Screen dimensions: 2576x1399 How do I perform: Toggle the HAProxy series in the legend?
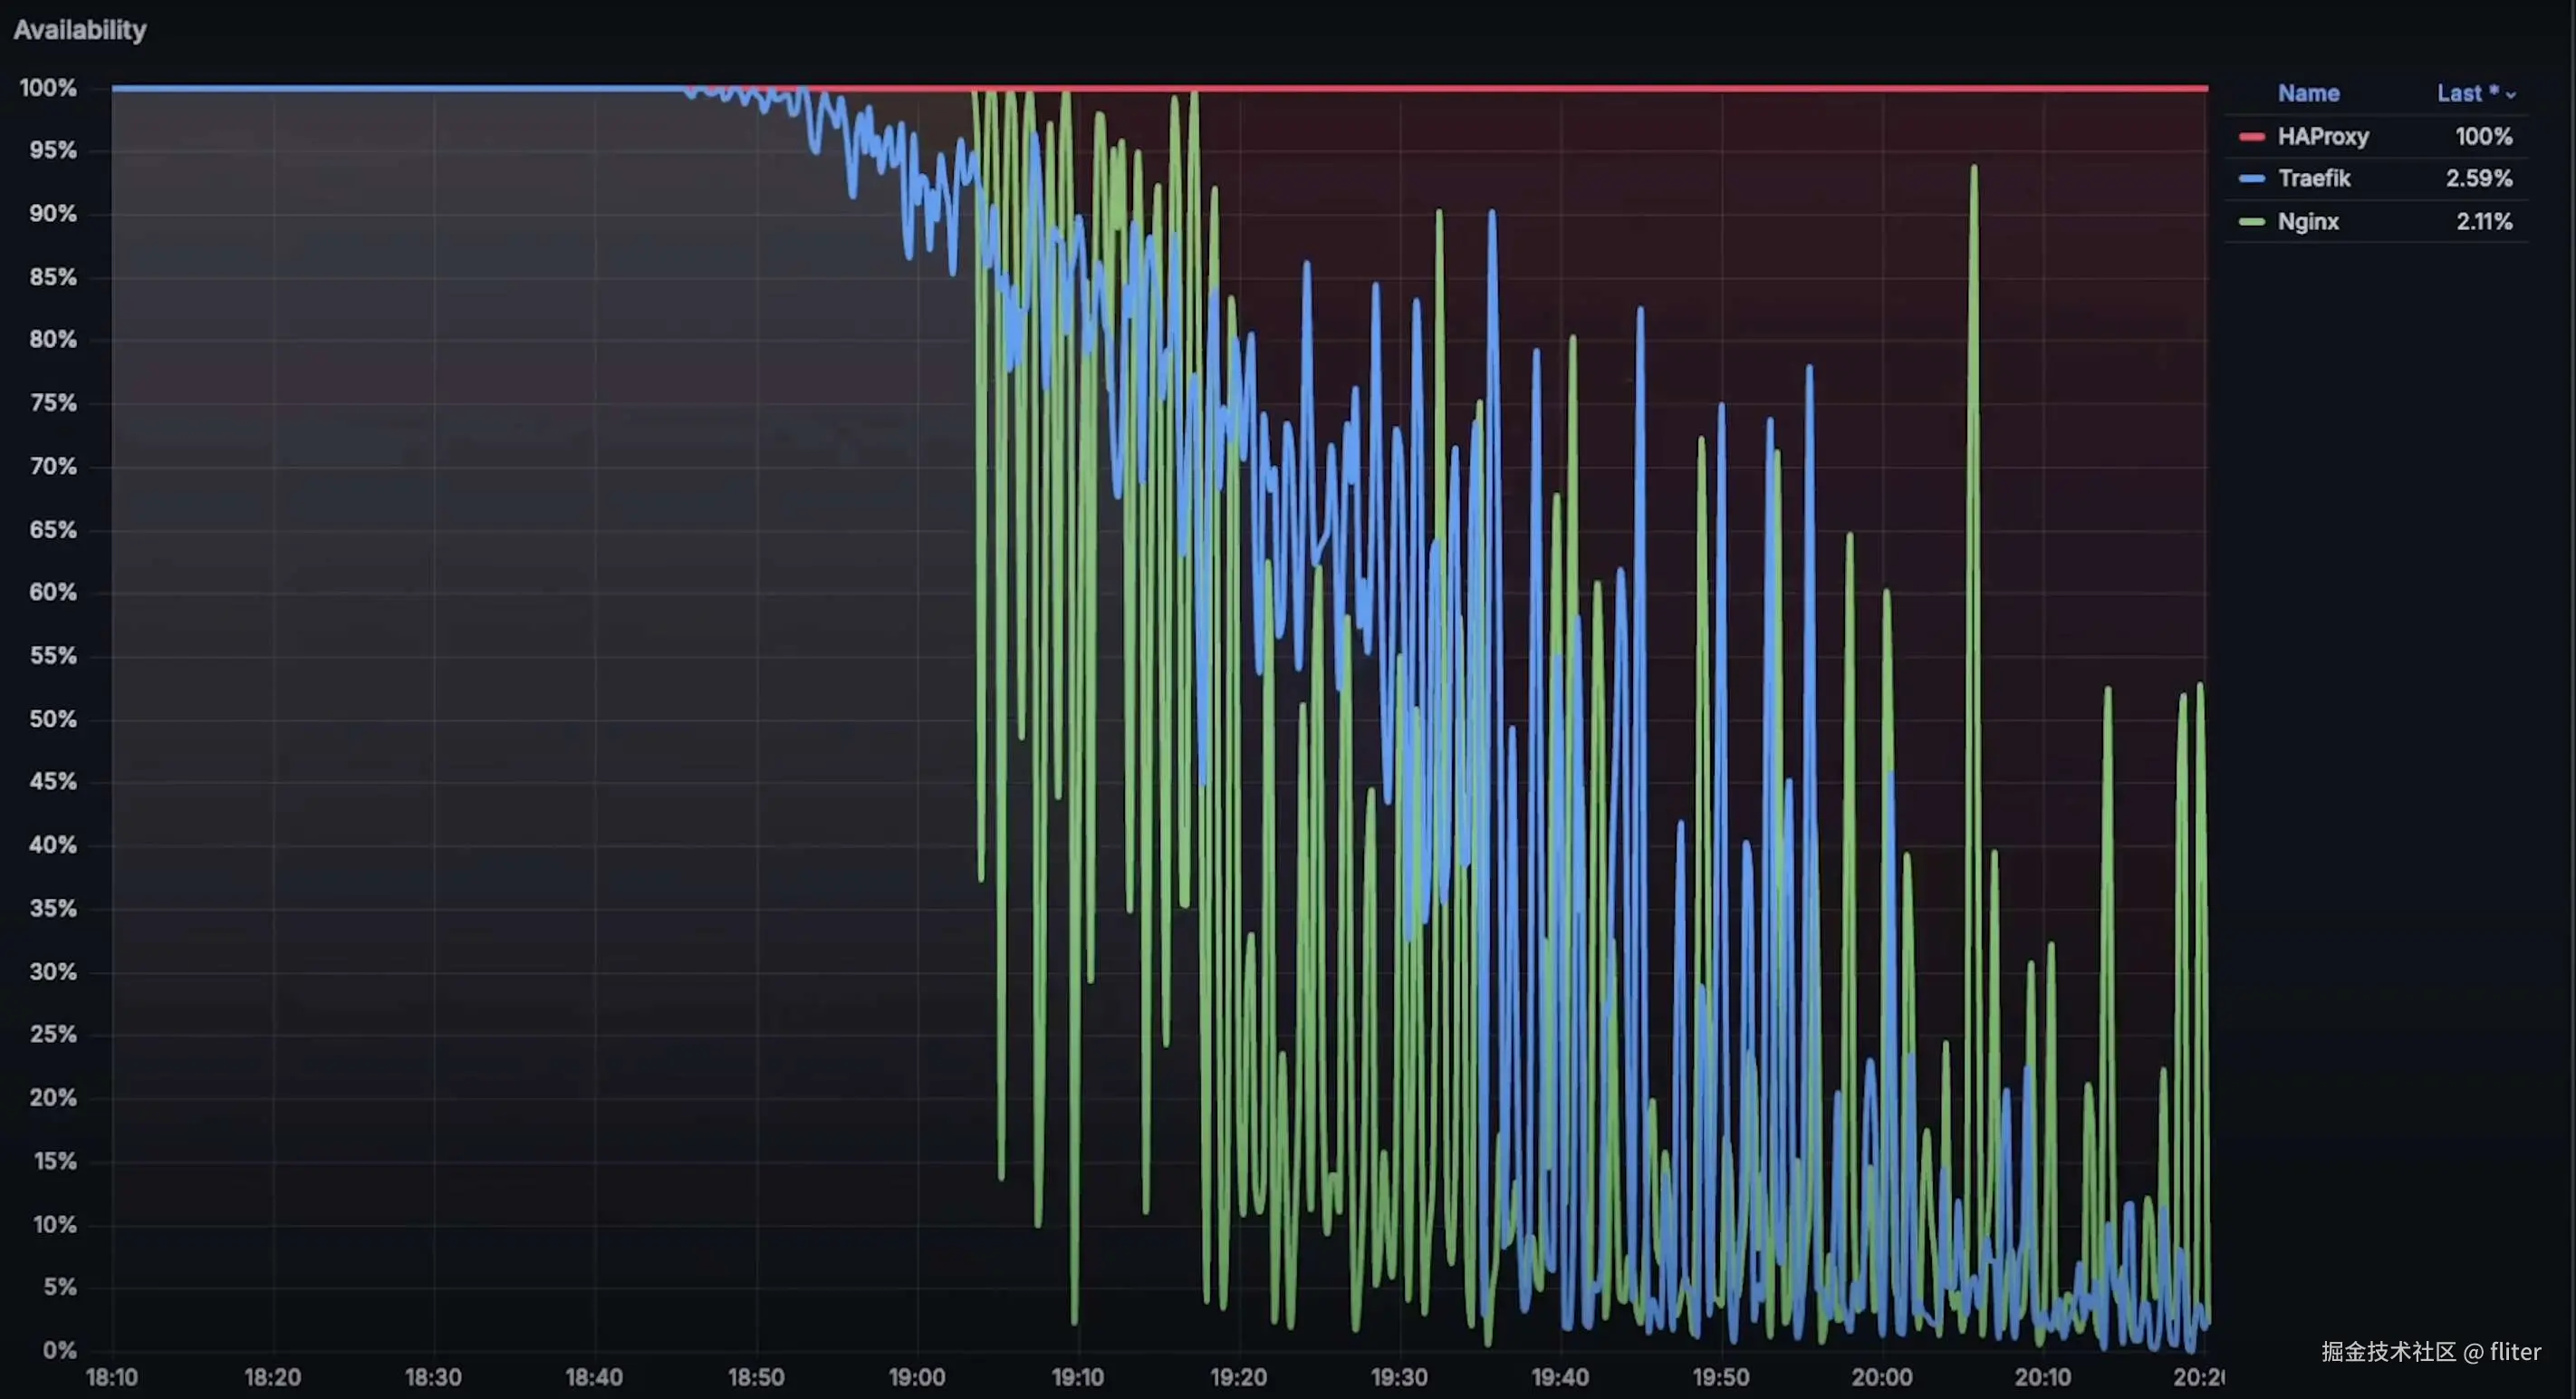coord(2322,137)
